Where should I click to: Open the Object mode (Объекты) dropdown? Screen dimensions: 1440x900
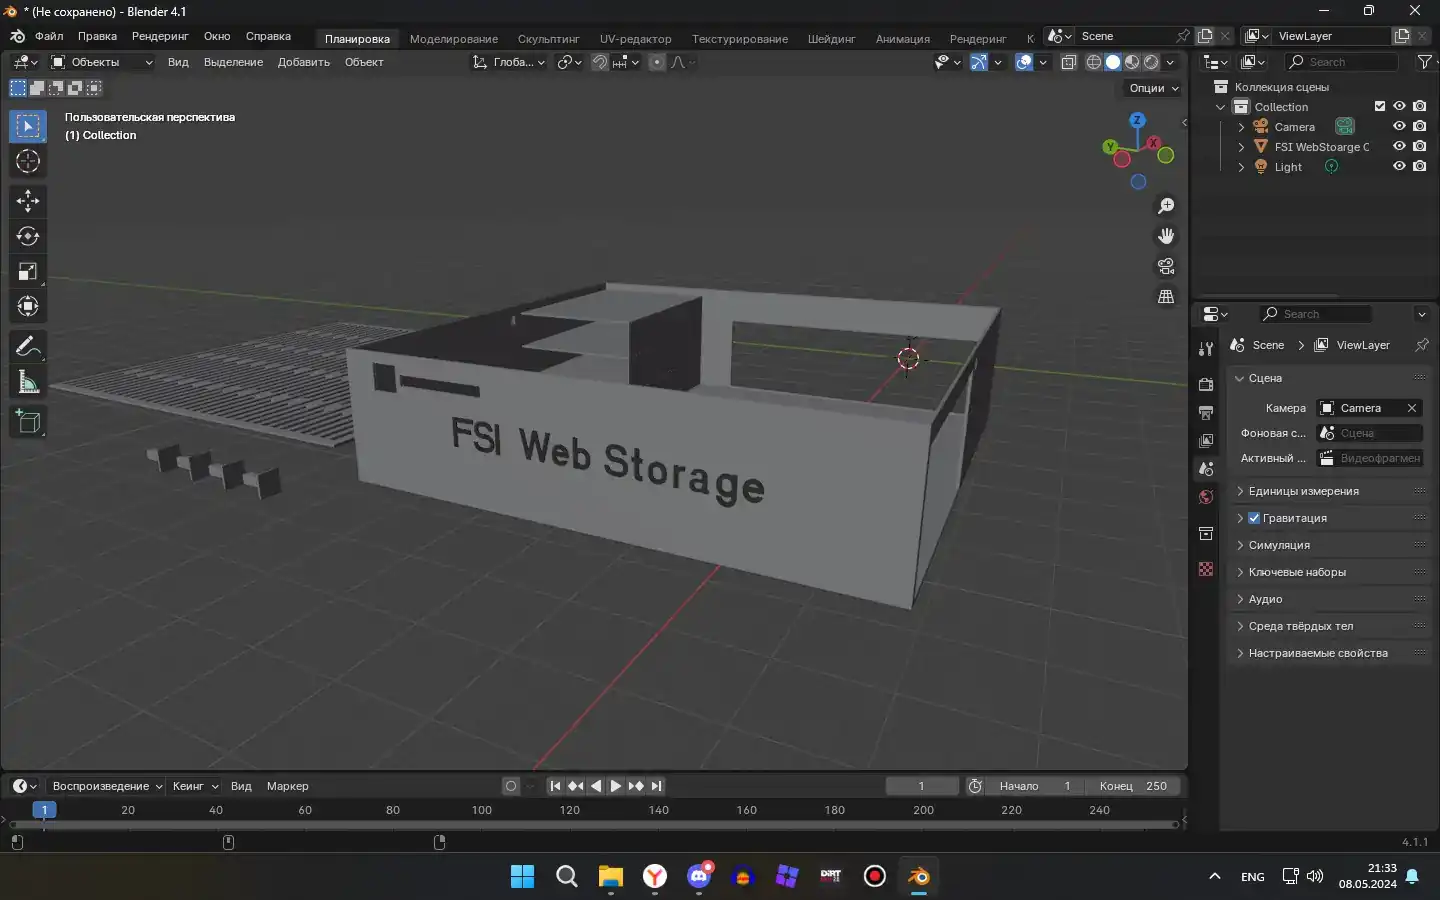coord(101,62)
